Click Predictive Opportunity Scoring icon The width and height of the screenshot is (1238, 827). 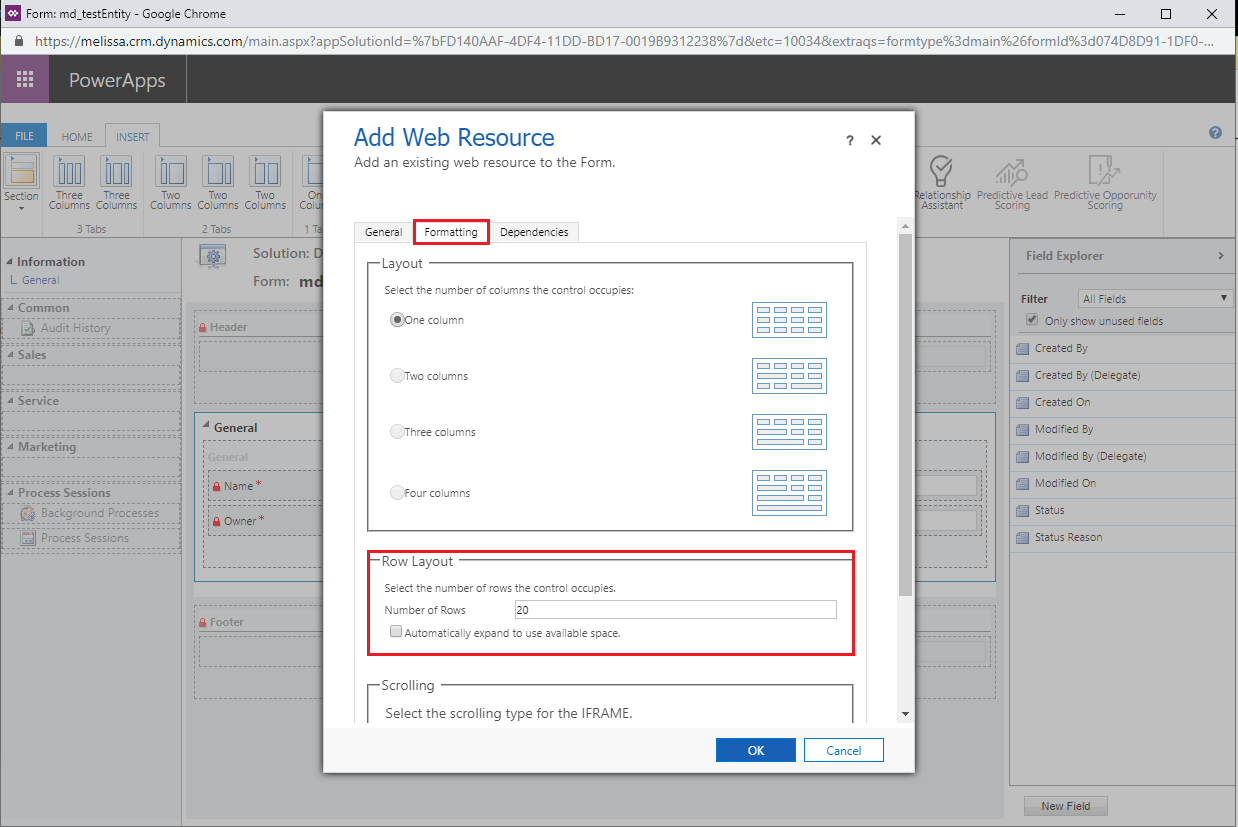tap(1104, 182)
